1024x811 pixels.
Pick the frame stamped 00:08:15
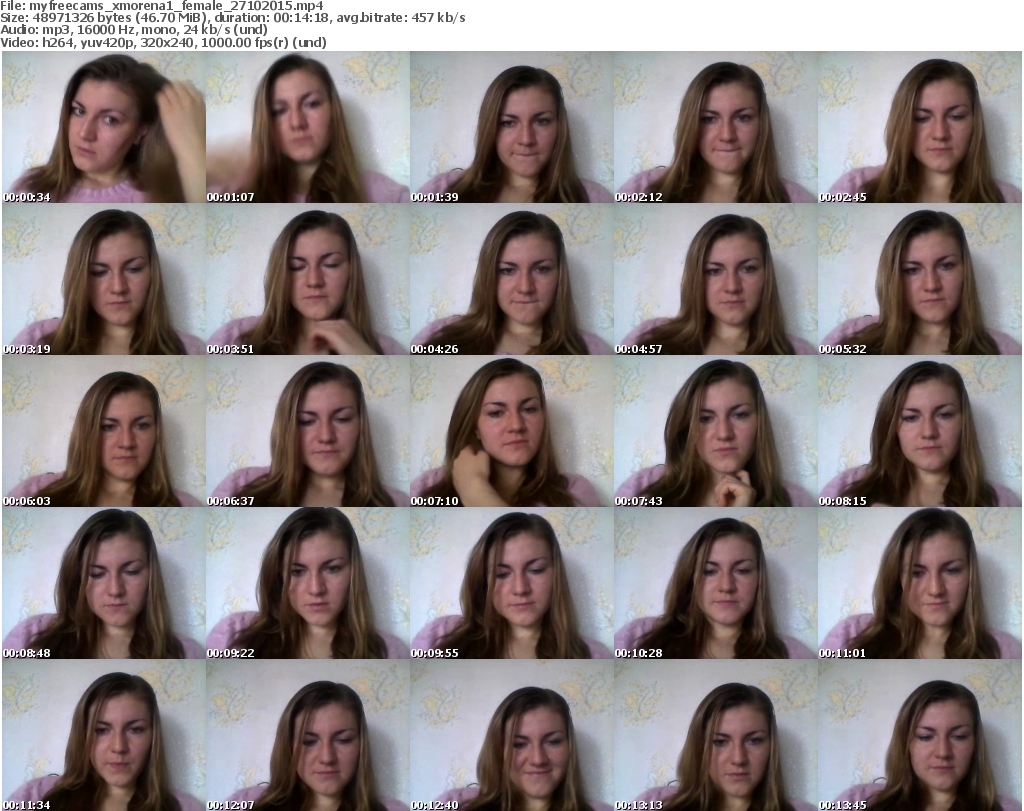click(x=920, y=432)
